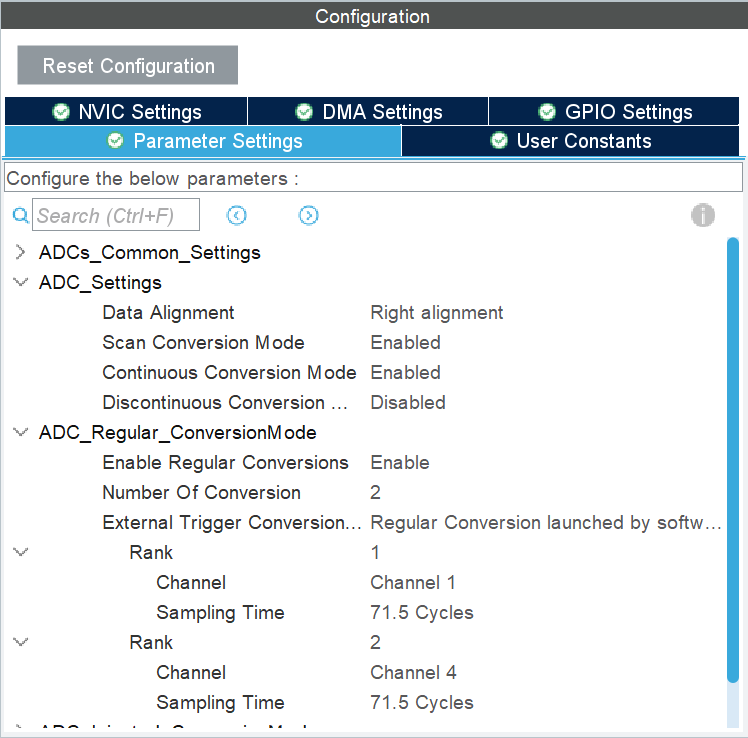Select the User Constants tab
Screen dimensions: 748x738
coord(571,141)
